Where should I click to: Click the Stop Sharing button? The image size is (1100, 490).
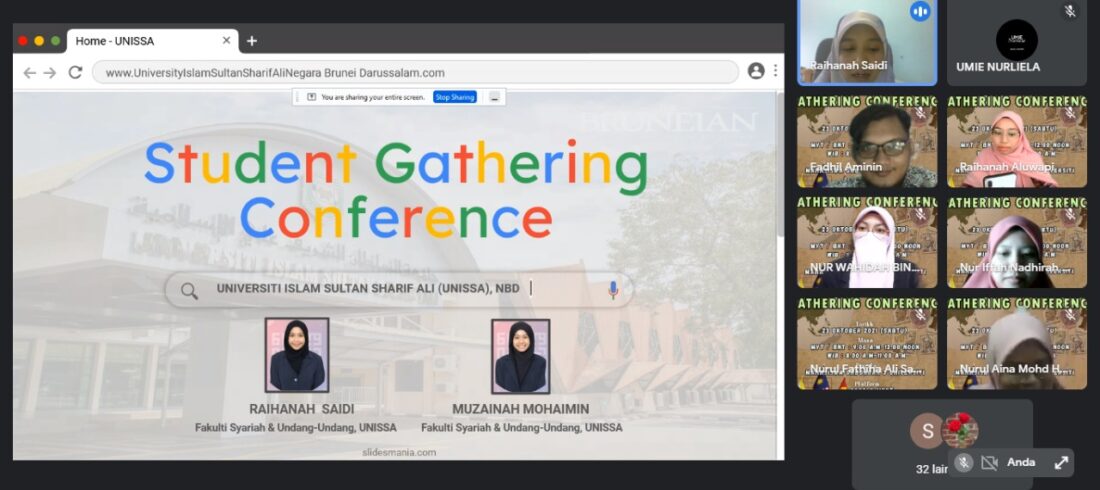[x=454, y=97]
